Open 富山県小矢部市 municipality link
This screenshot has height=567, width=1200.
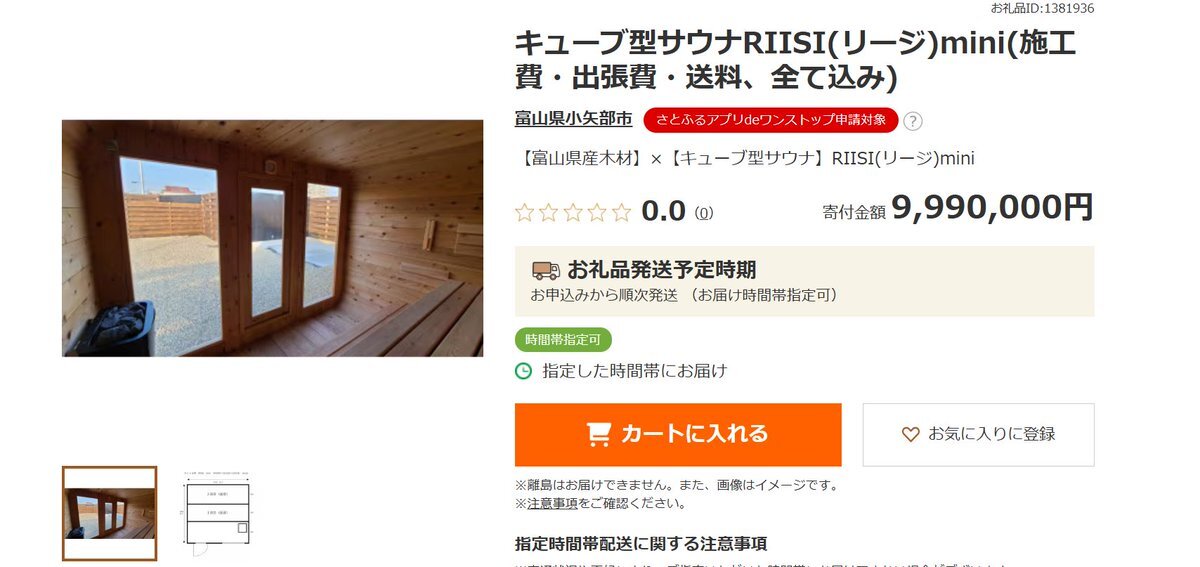pyautogui.click(x=573, y=119)
